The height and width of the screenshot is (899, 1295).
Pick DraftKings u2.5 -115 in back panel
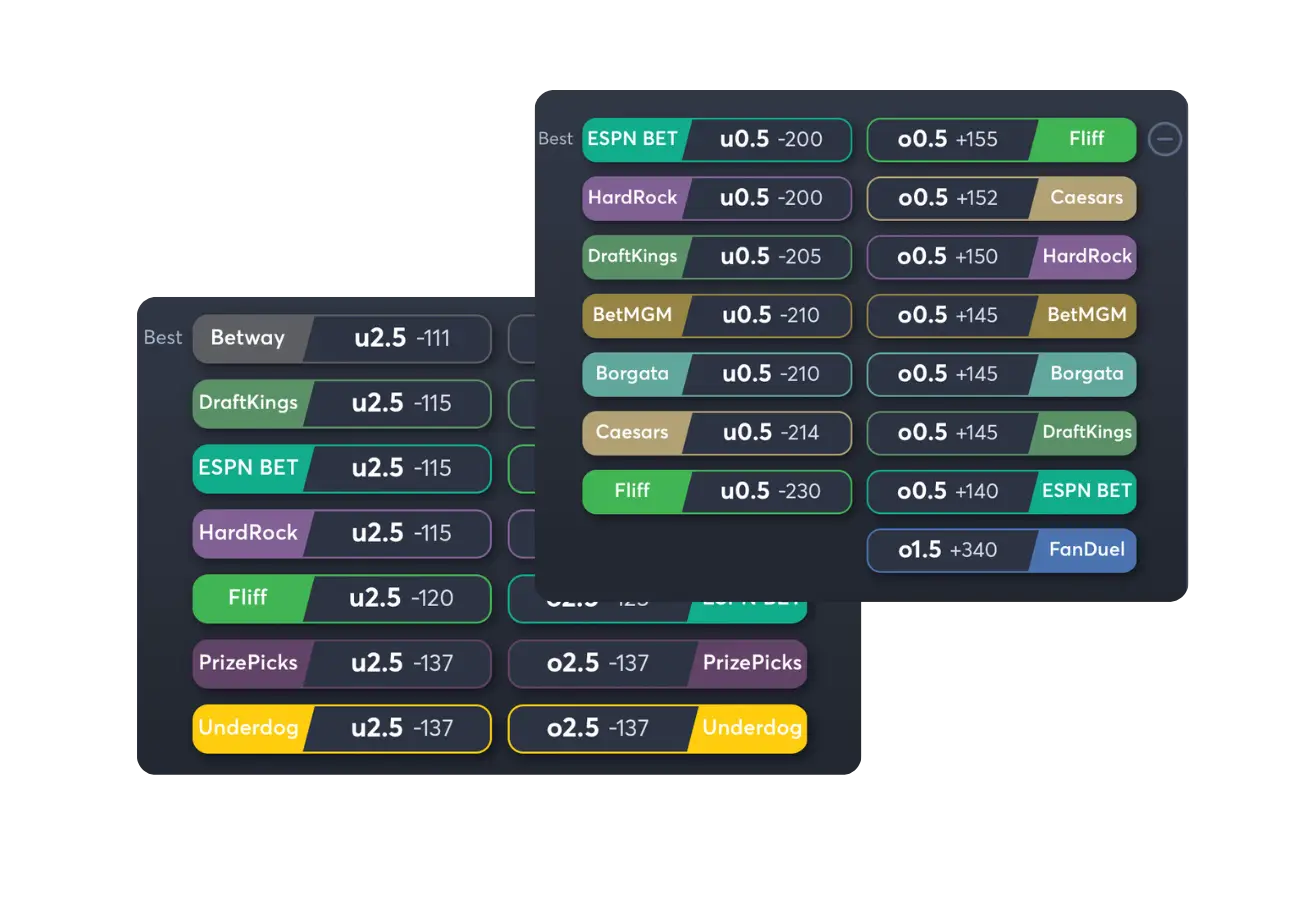(x=342, y=403)
